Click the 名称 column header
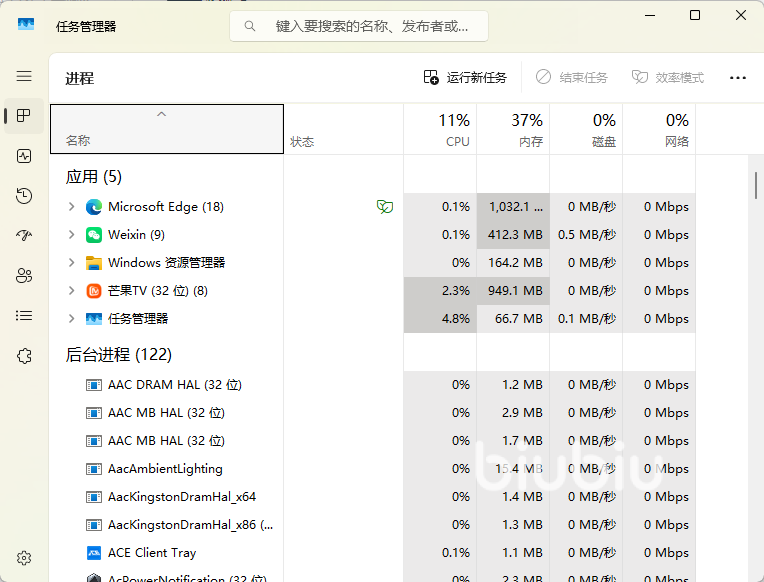Viewport: 764px width, 582px height. pos(166,130)
